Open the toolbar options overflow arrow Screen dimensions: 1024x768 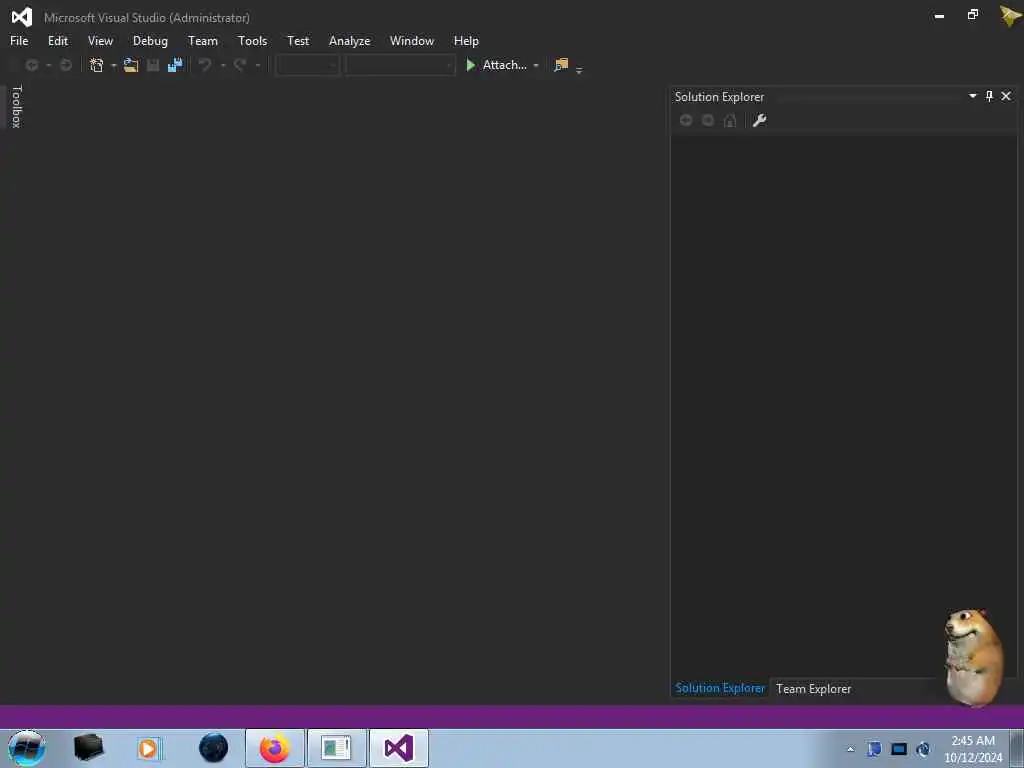(x=579, y=70)
